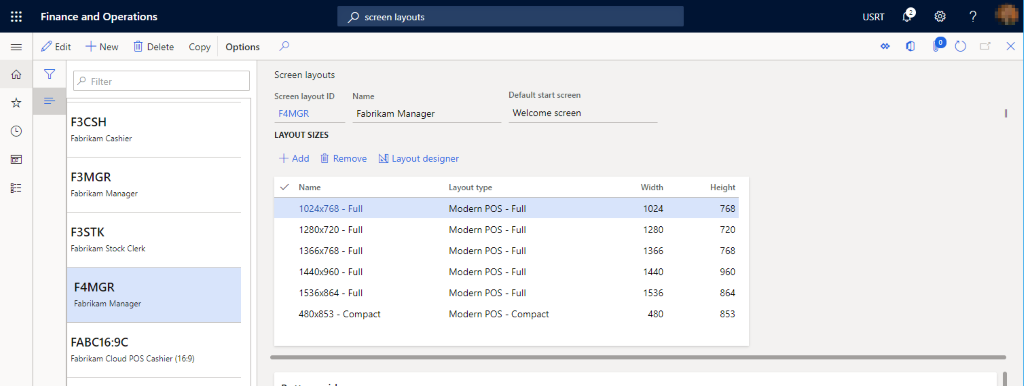Sort by Layout type column header
This screenshot has width=1024, height=386.
tap(470, 187)
